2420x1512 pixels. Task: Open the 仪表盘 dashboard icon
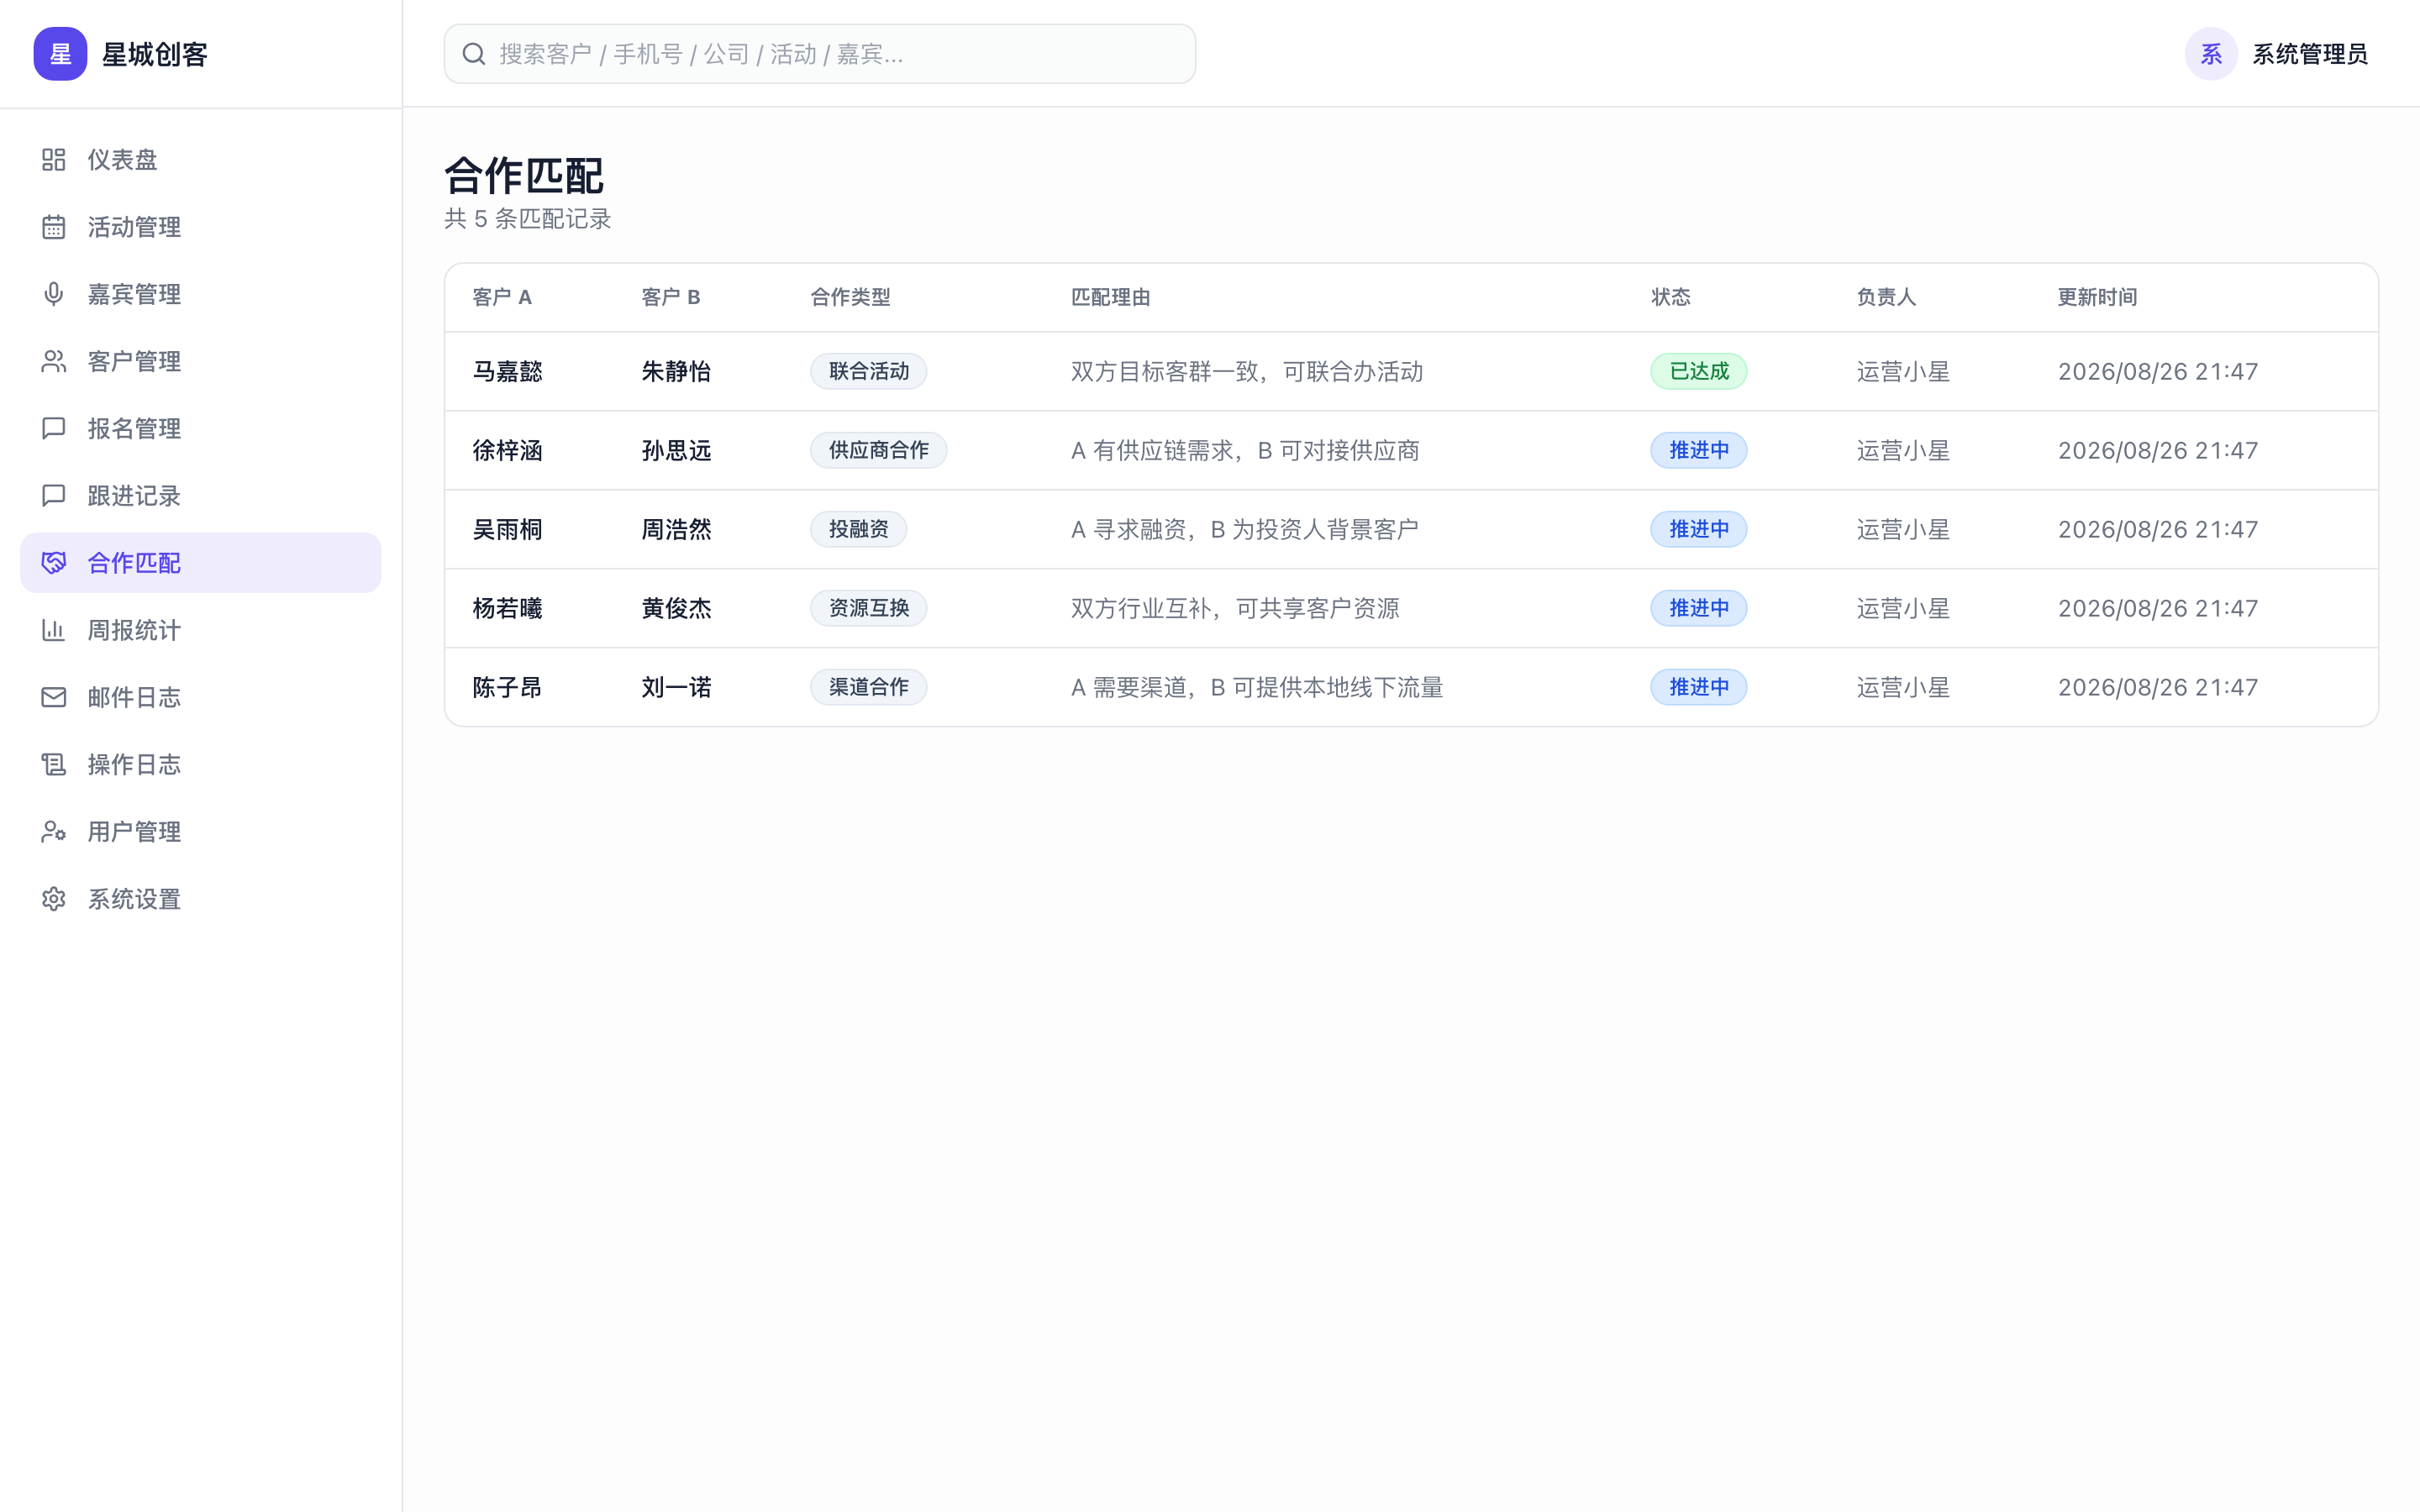[x=54, y=160]
